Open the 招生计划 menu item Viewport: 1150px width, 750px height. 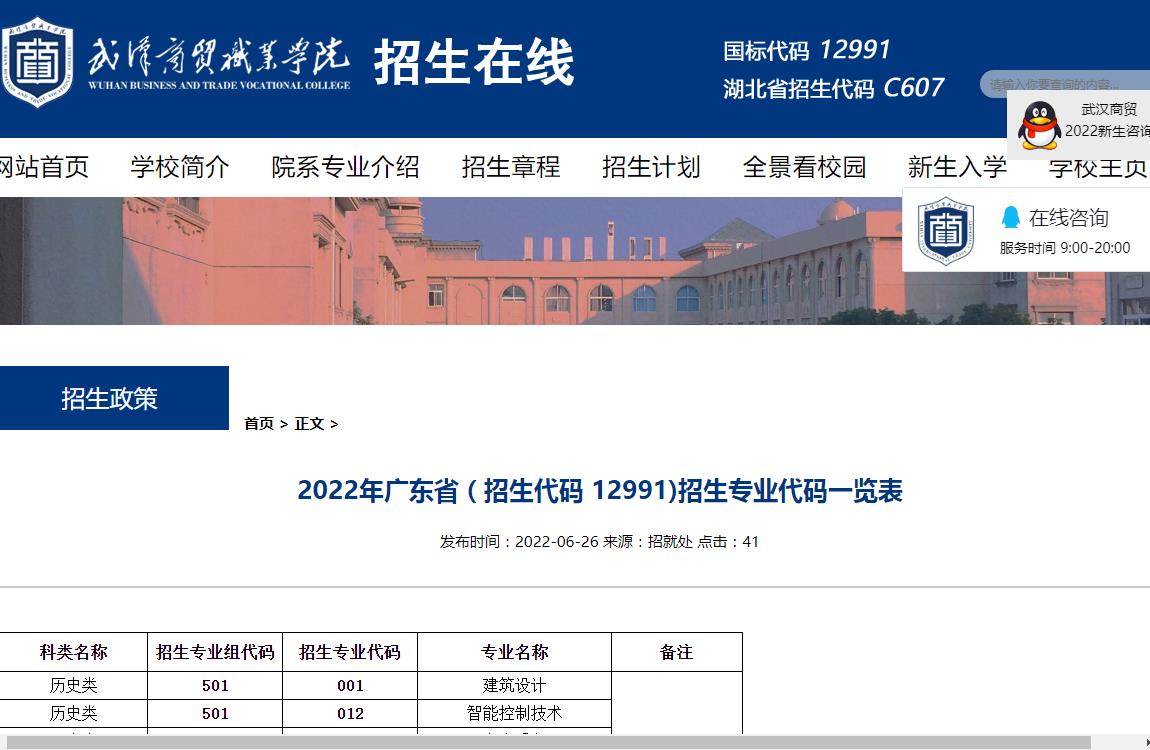(x=651, y=167)
